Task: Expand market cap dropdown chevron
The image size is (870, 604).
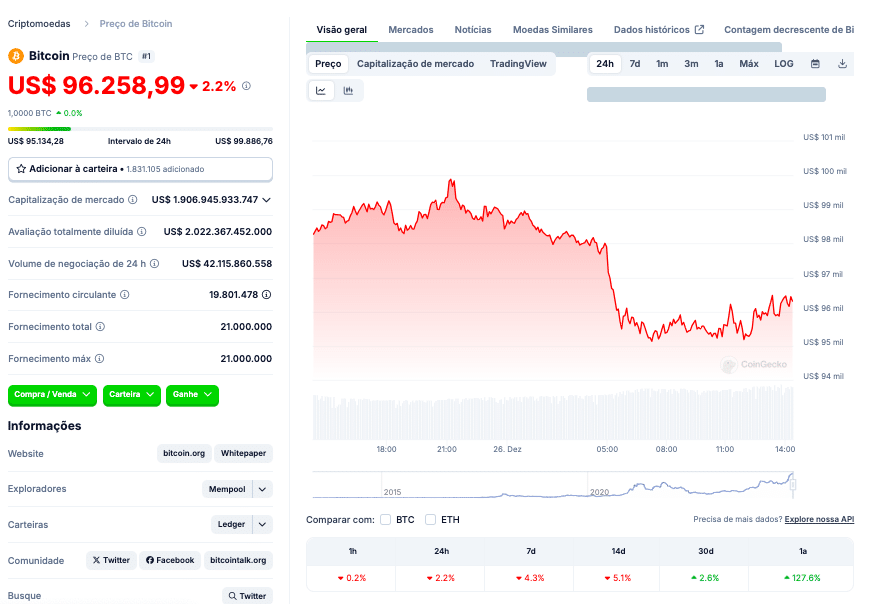Action: pyautogui.click(x=266, y=200)
